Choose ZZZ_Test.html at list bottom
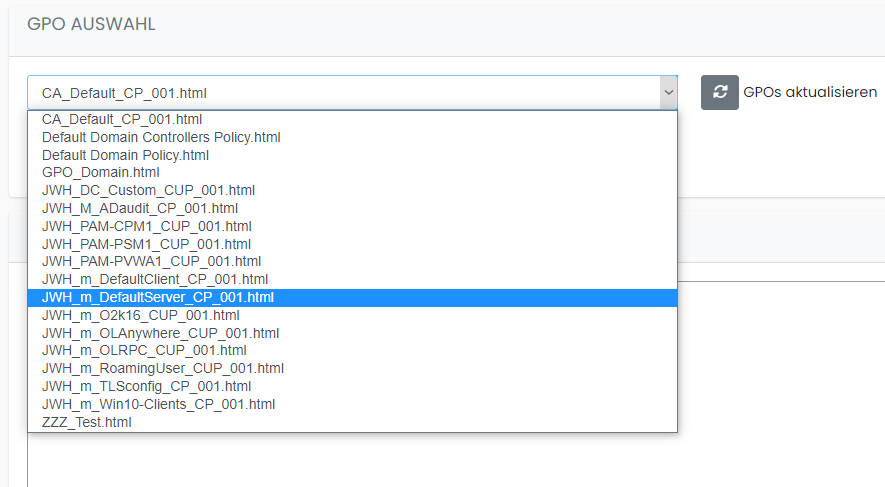The width and height of the screenshot is (885, 487). click(x=87, y=422)
